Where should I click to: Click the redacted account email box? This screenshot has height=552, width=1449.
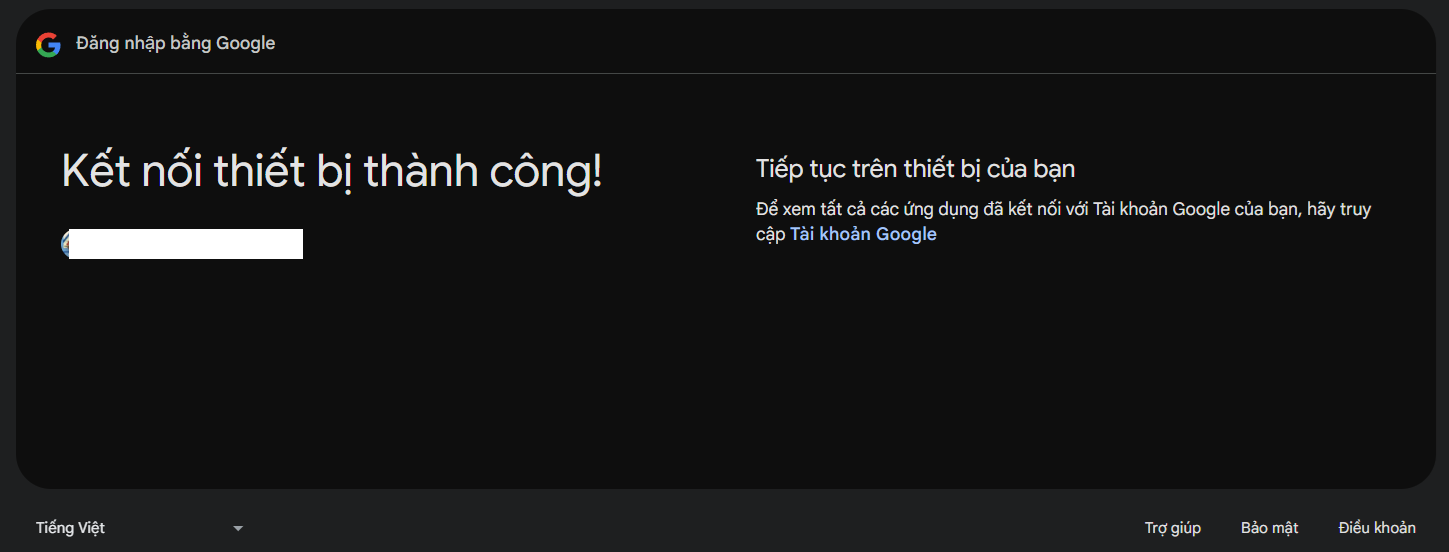186,244
